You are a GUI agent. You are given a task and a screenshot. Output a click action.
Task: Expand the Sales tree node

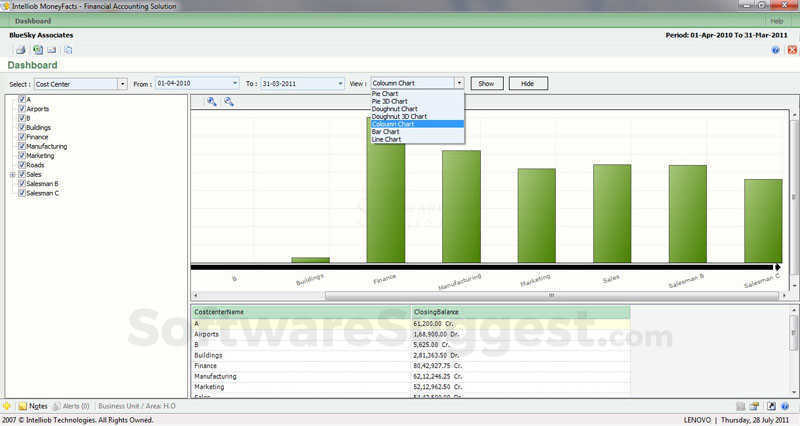click(x=13, y=174)
